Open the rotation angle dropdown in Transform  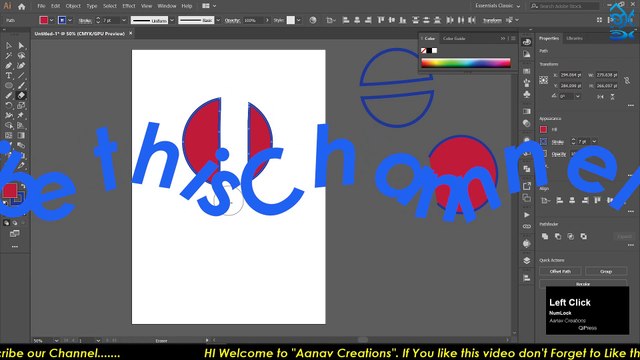(578, 96)
